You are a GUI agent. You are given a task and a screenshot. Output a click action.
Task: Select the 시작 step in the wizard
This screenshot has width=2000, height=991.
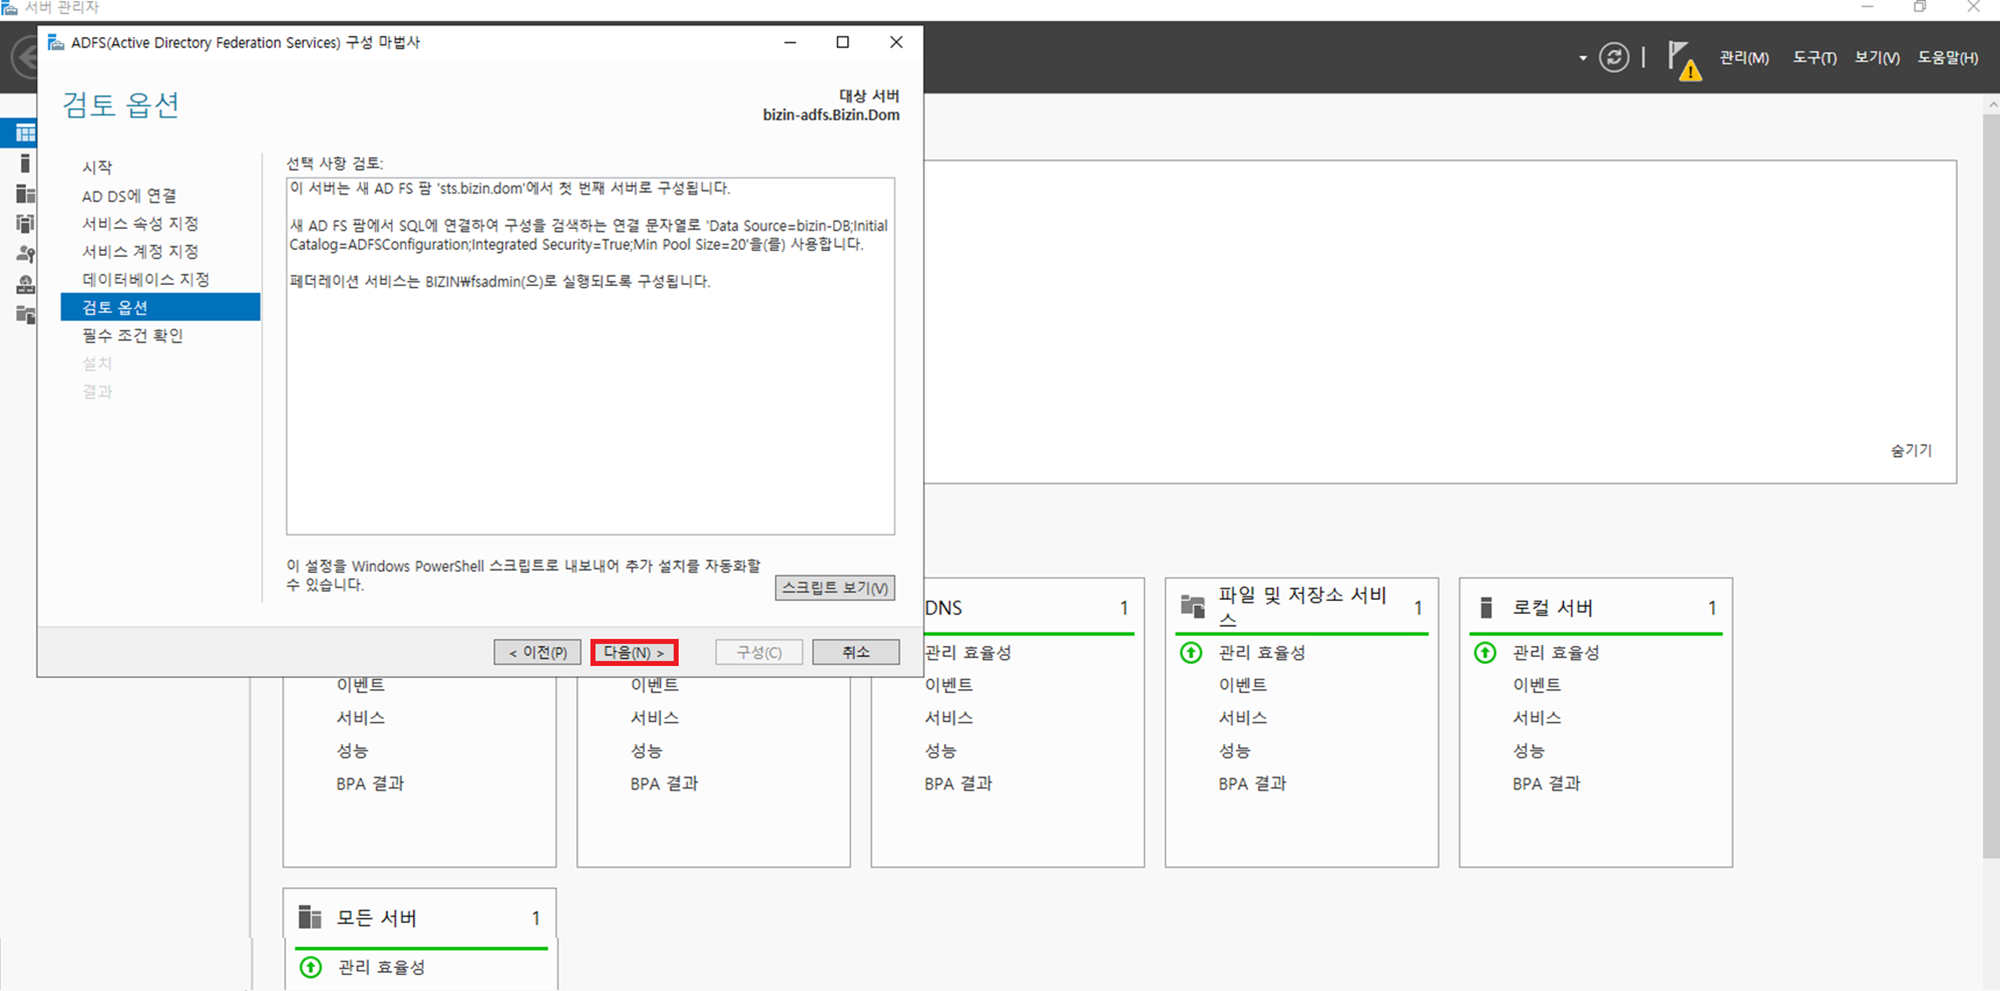coord(97,167)
